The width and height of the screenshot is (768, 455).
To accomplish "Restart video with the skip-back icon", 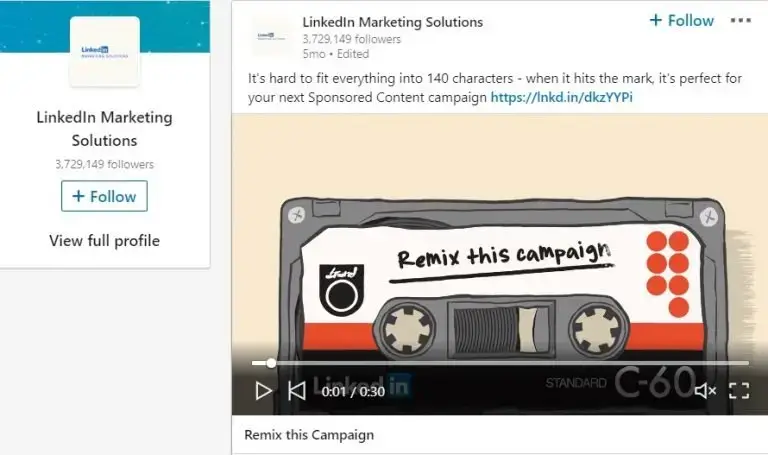I will tap(297, 391).
